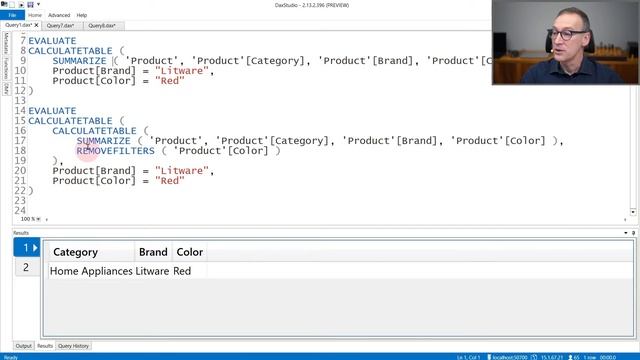Click the run query icon in quick access toolbar

click(x=21, y=4)
